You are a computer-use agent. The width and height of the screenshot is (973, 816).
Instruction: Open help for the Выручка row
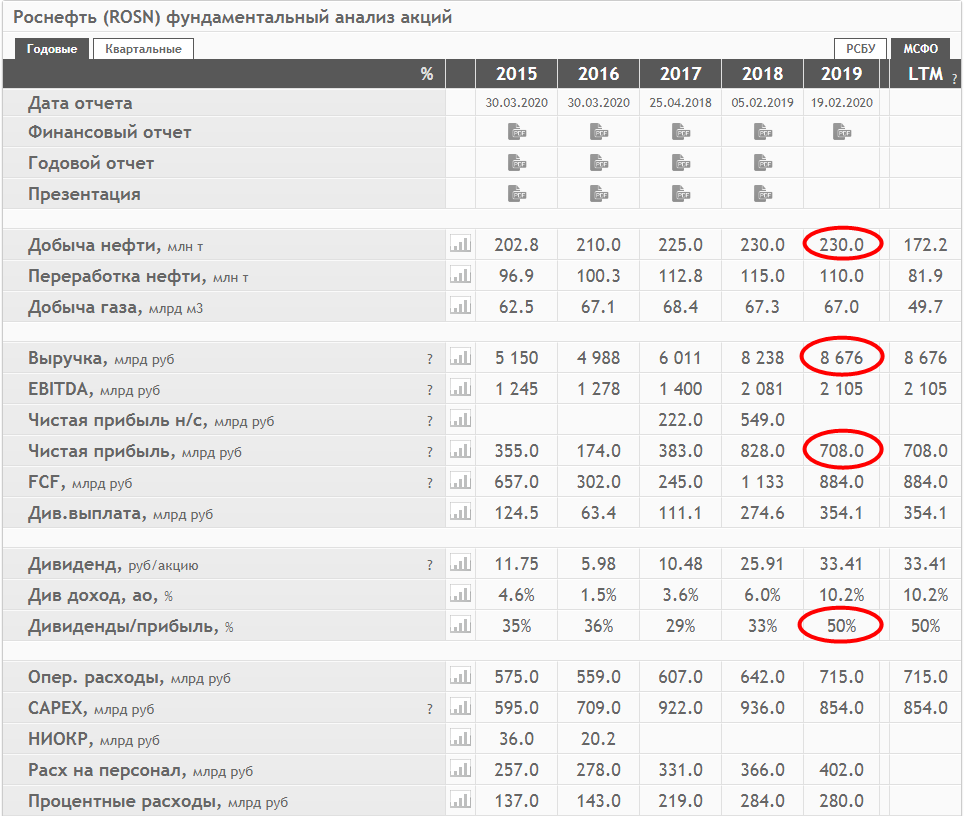point(429,359)
